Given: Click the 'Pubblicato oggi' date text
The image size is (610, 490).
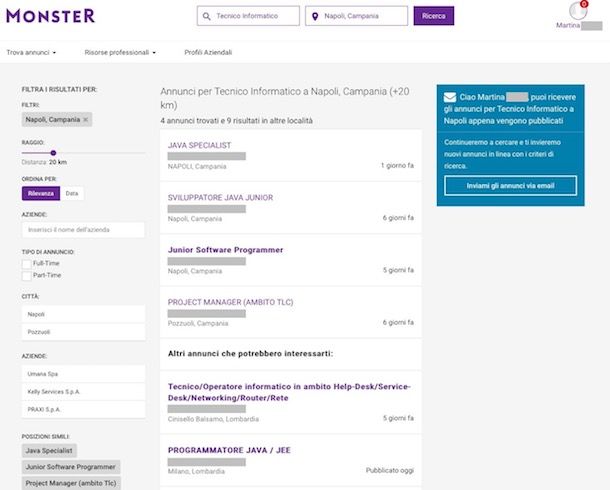Looking at the screenshot, I should coord(390,471).
